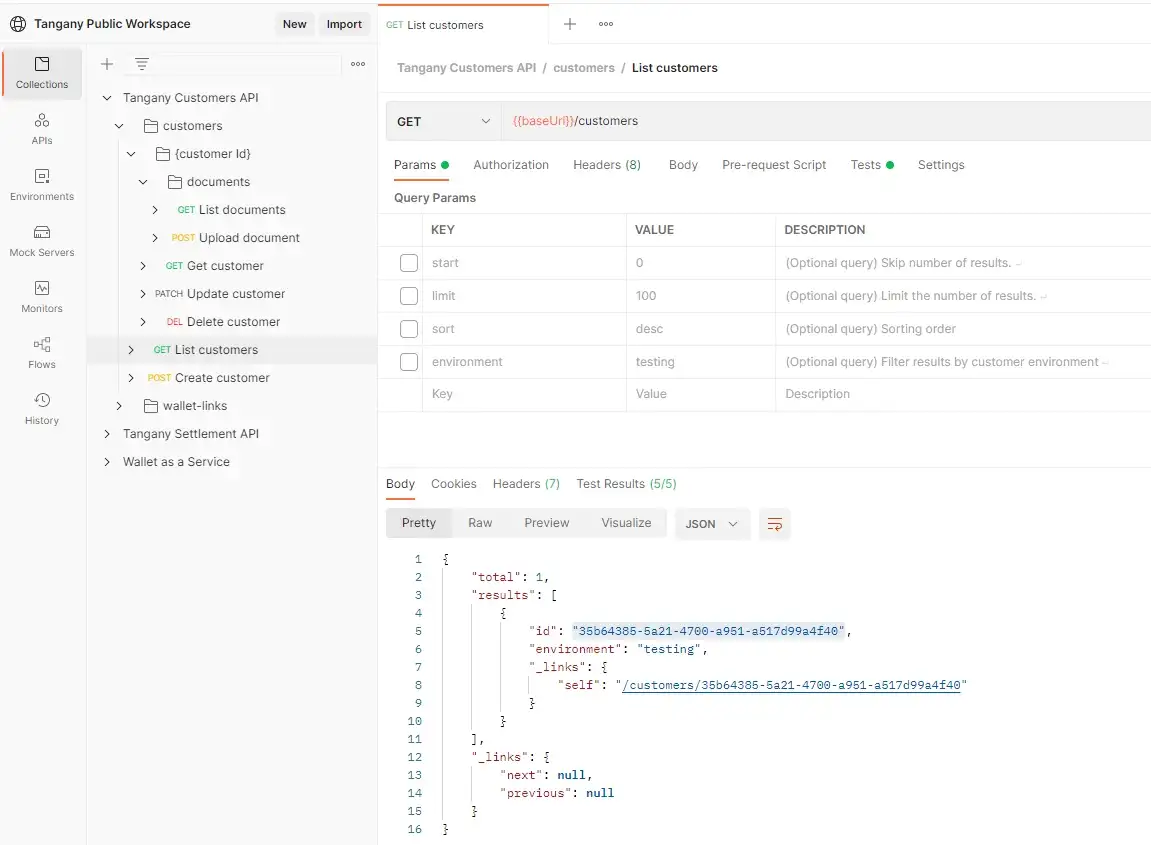1151x845 pixels.
Task: Click the Import button
Action: [x=344, y=24]
